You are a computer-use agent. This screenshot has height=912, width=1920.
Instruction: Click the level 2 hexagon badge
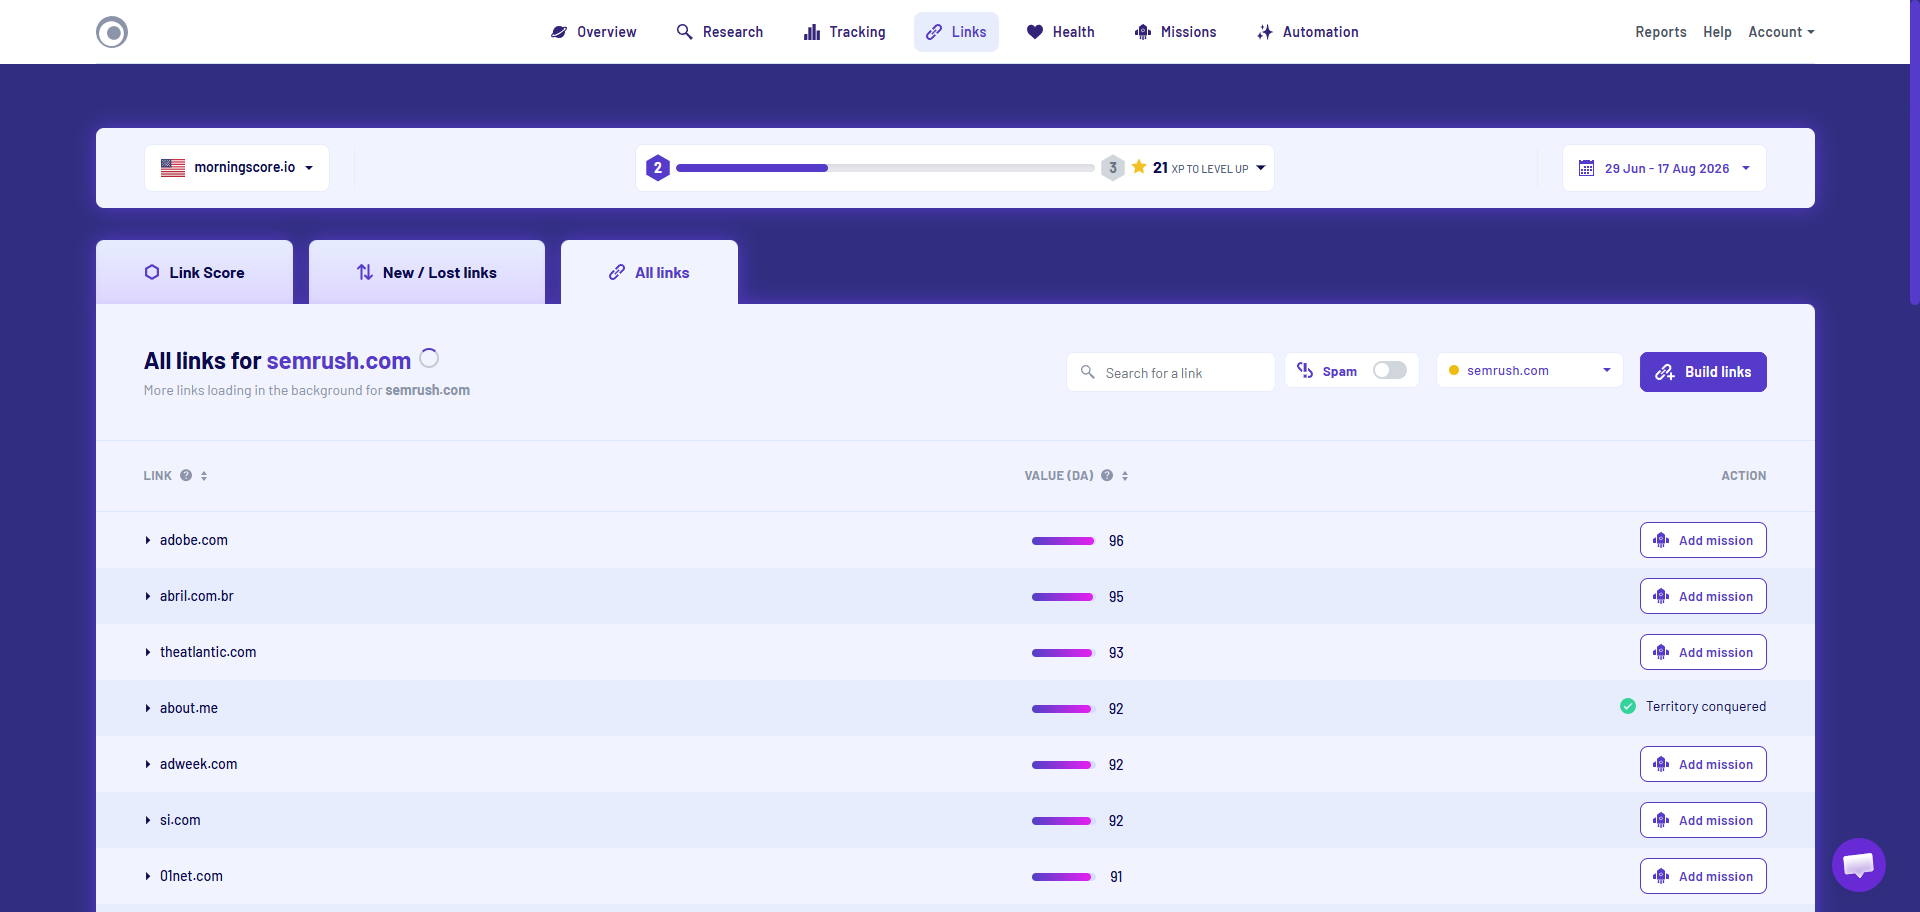(657, 168)
